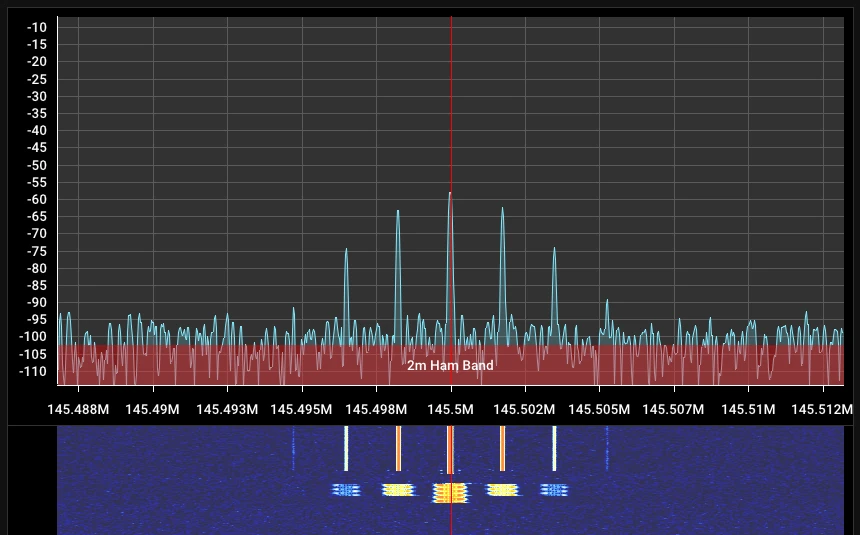Click the tallest center peak at -58 dB
Viewport: 860px width, 535px height.
point(450,194)
